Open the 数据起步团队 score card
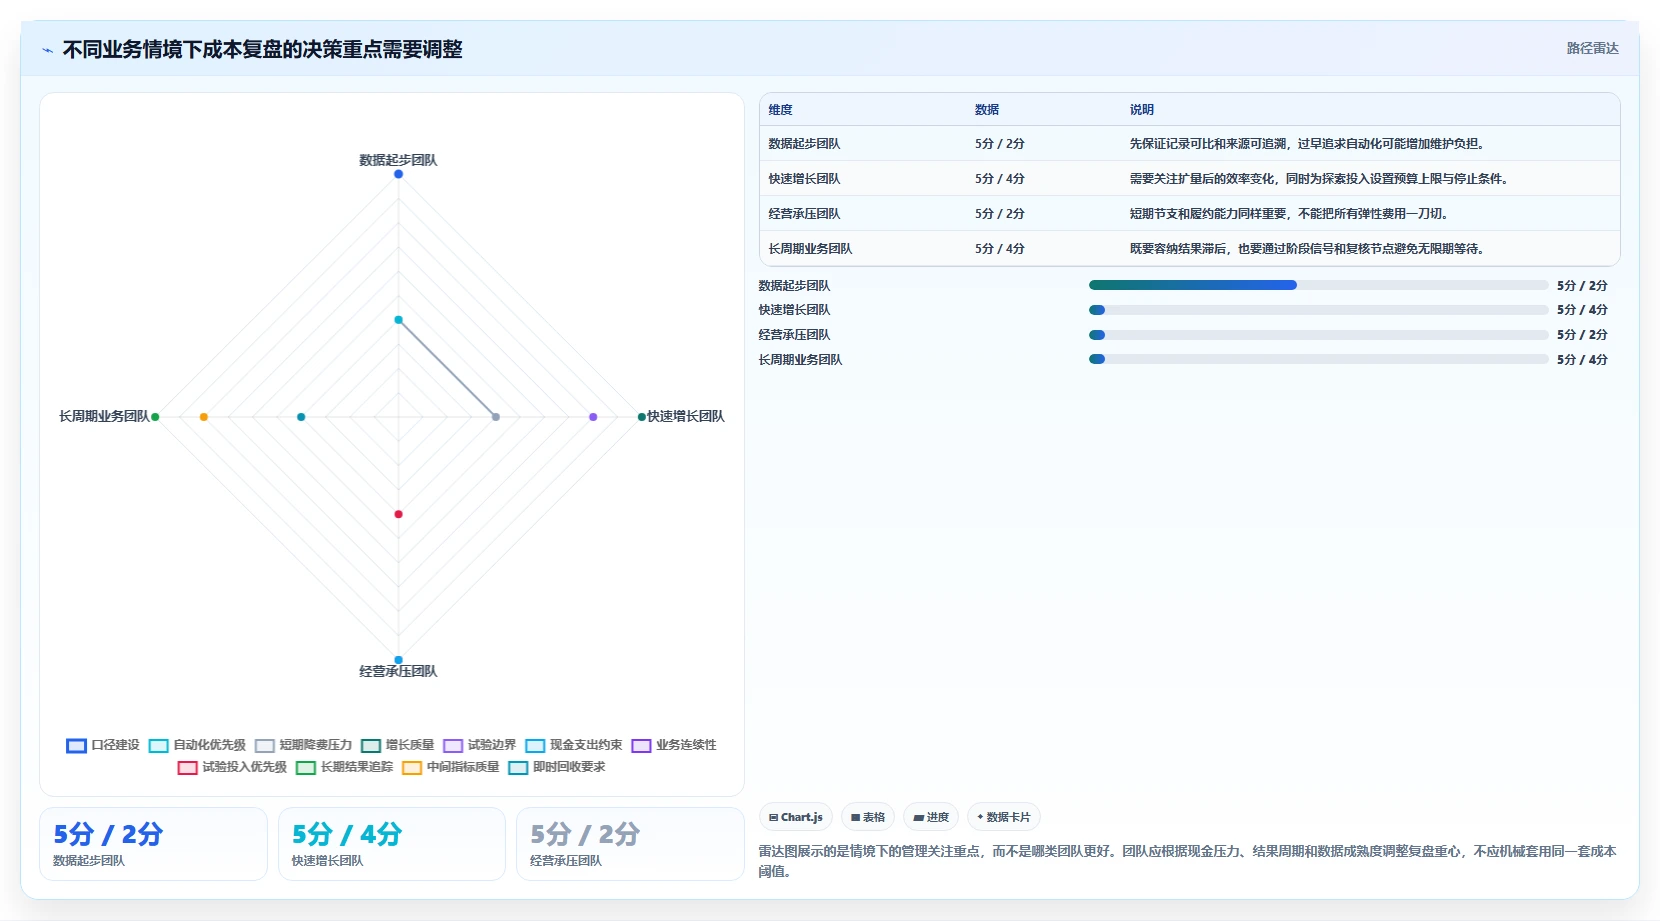The width and height of the screenshot is (1660, 921). [x=153, y=844]
